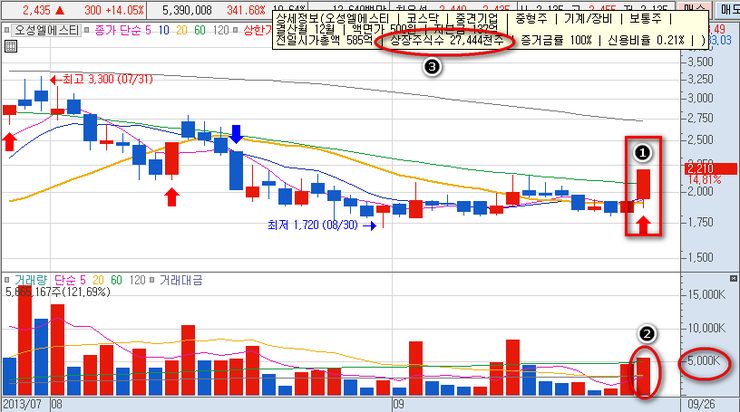Select the 5-day price moving average label
The height and width of the screenshot is (412, 740).
(148, 30)
